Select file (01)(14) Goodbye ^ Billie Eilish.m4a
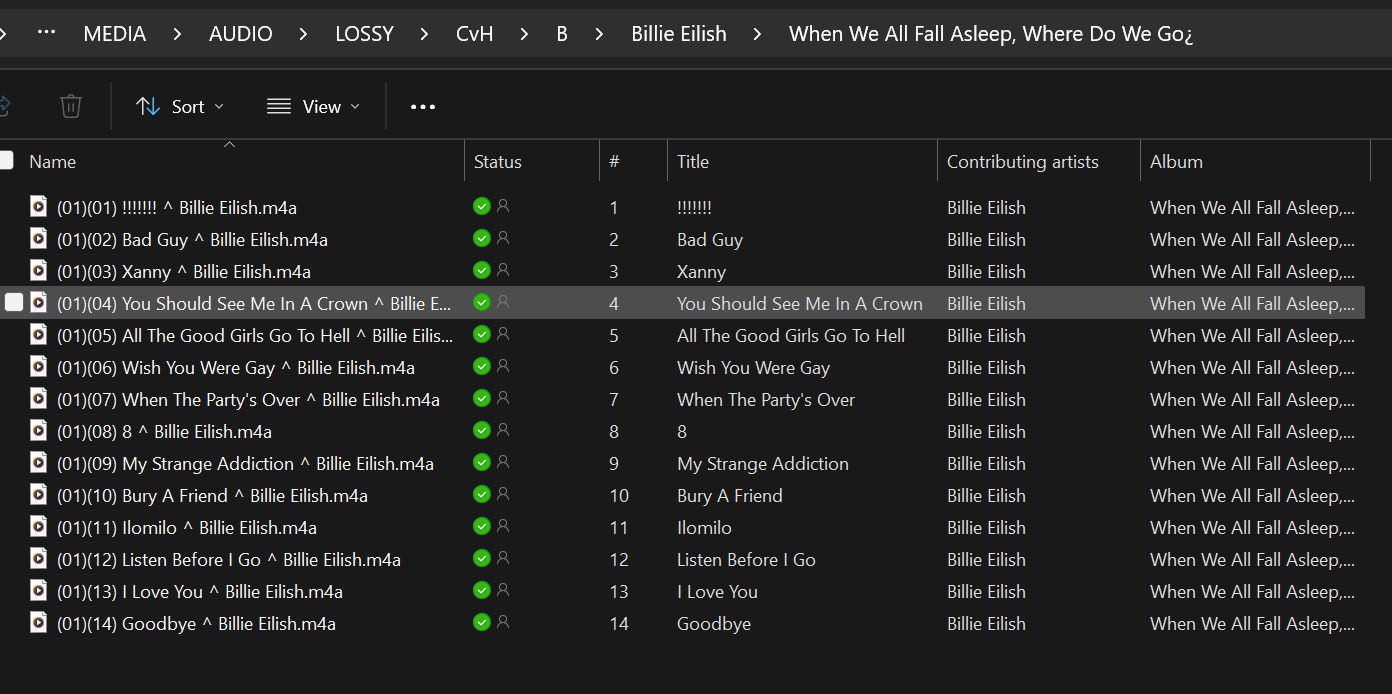Image resolution: width=1392 pixels, height=694 pixels. 196,624
